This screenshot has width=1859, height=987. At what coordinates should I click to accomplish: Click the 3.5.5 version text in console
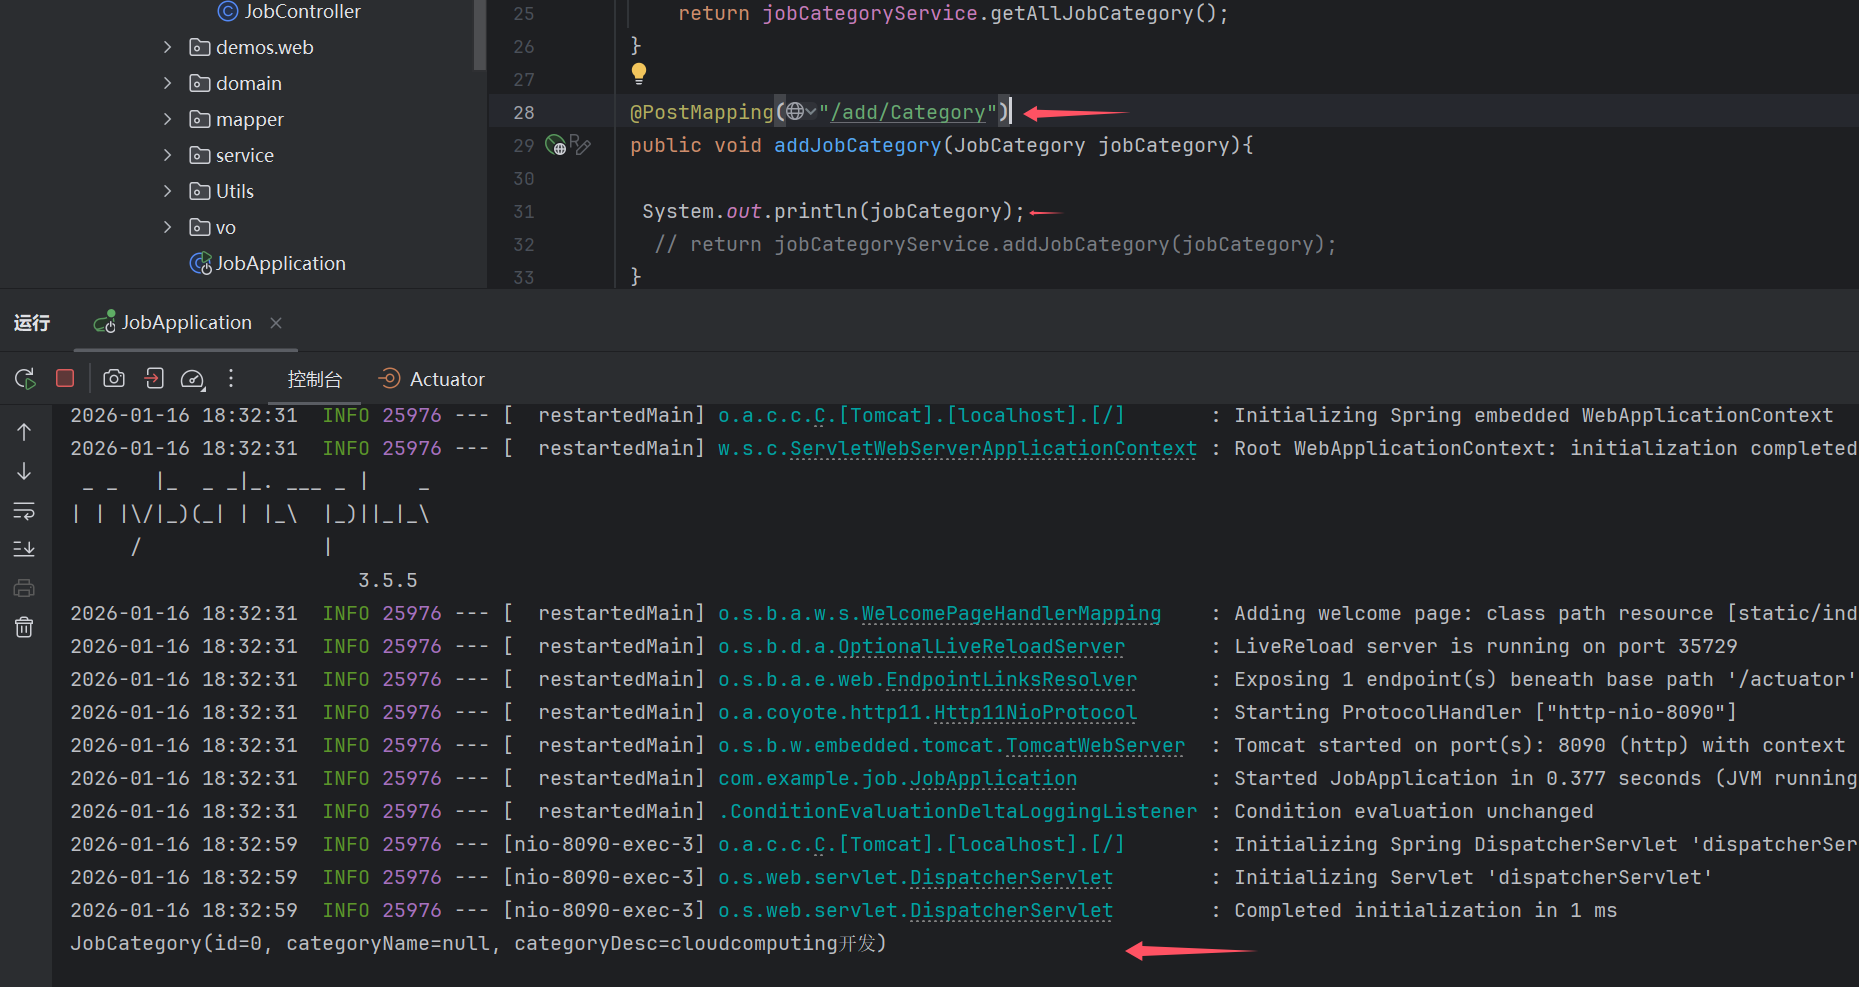point(388,580)
